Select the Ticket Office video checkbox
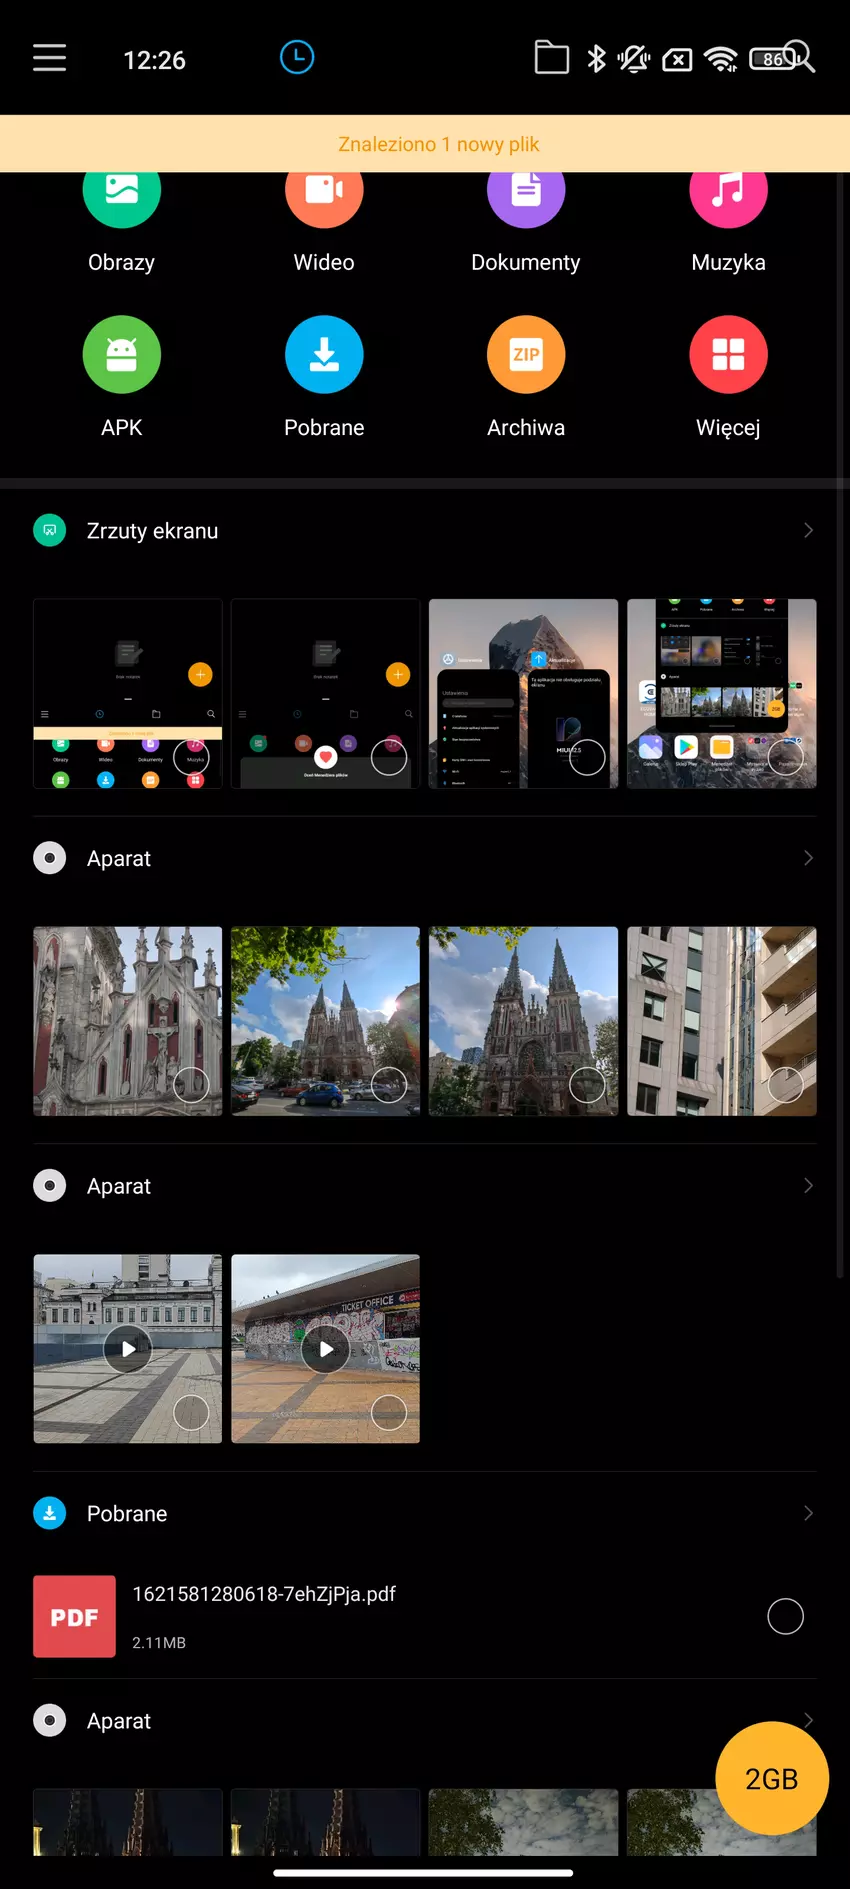 click(389, 1412)
